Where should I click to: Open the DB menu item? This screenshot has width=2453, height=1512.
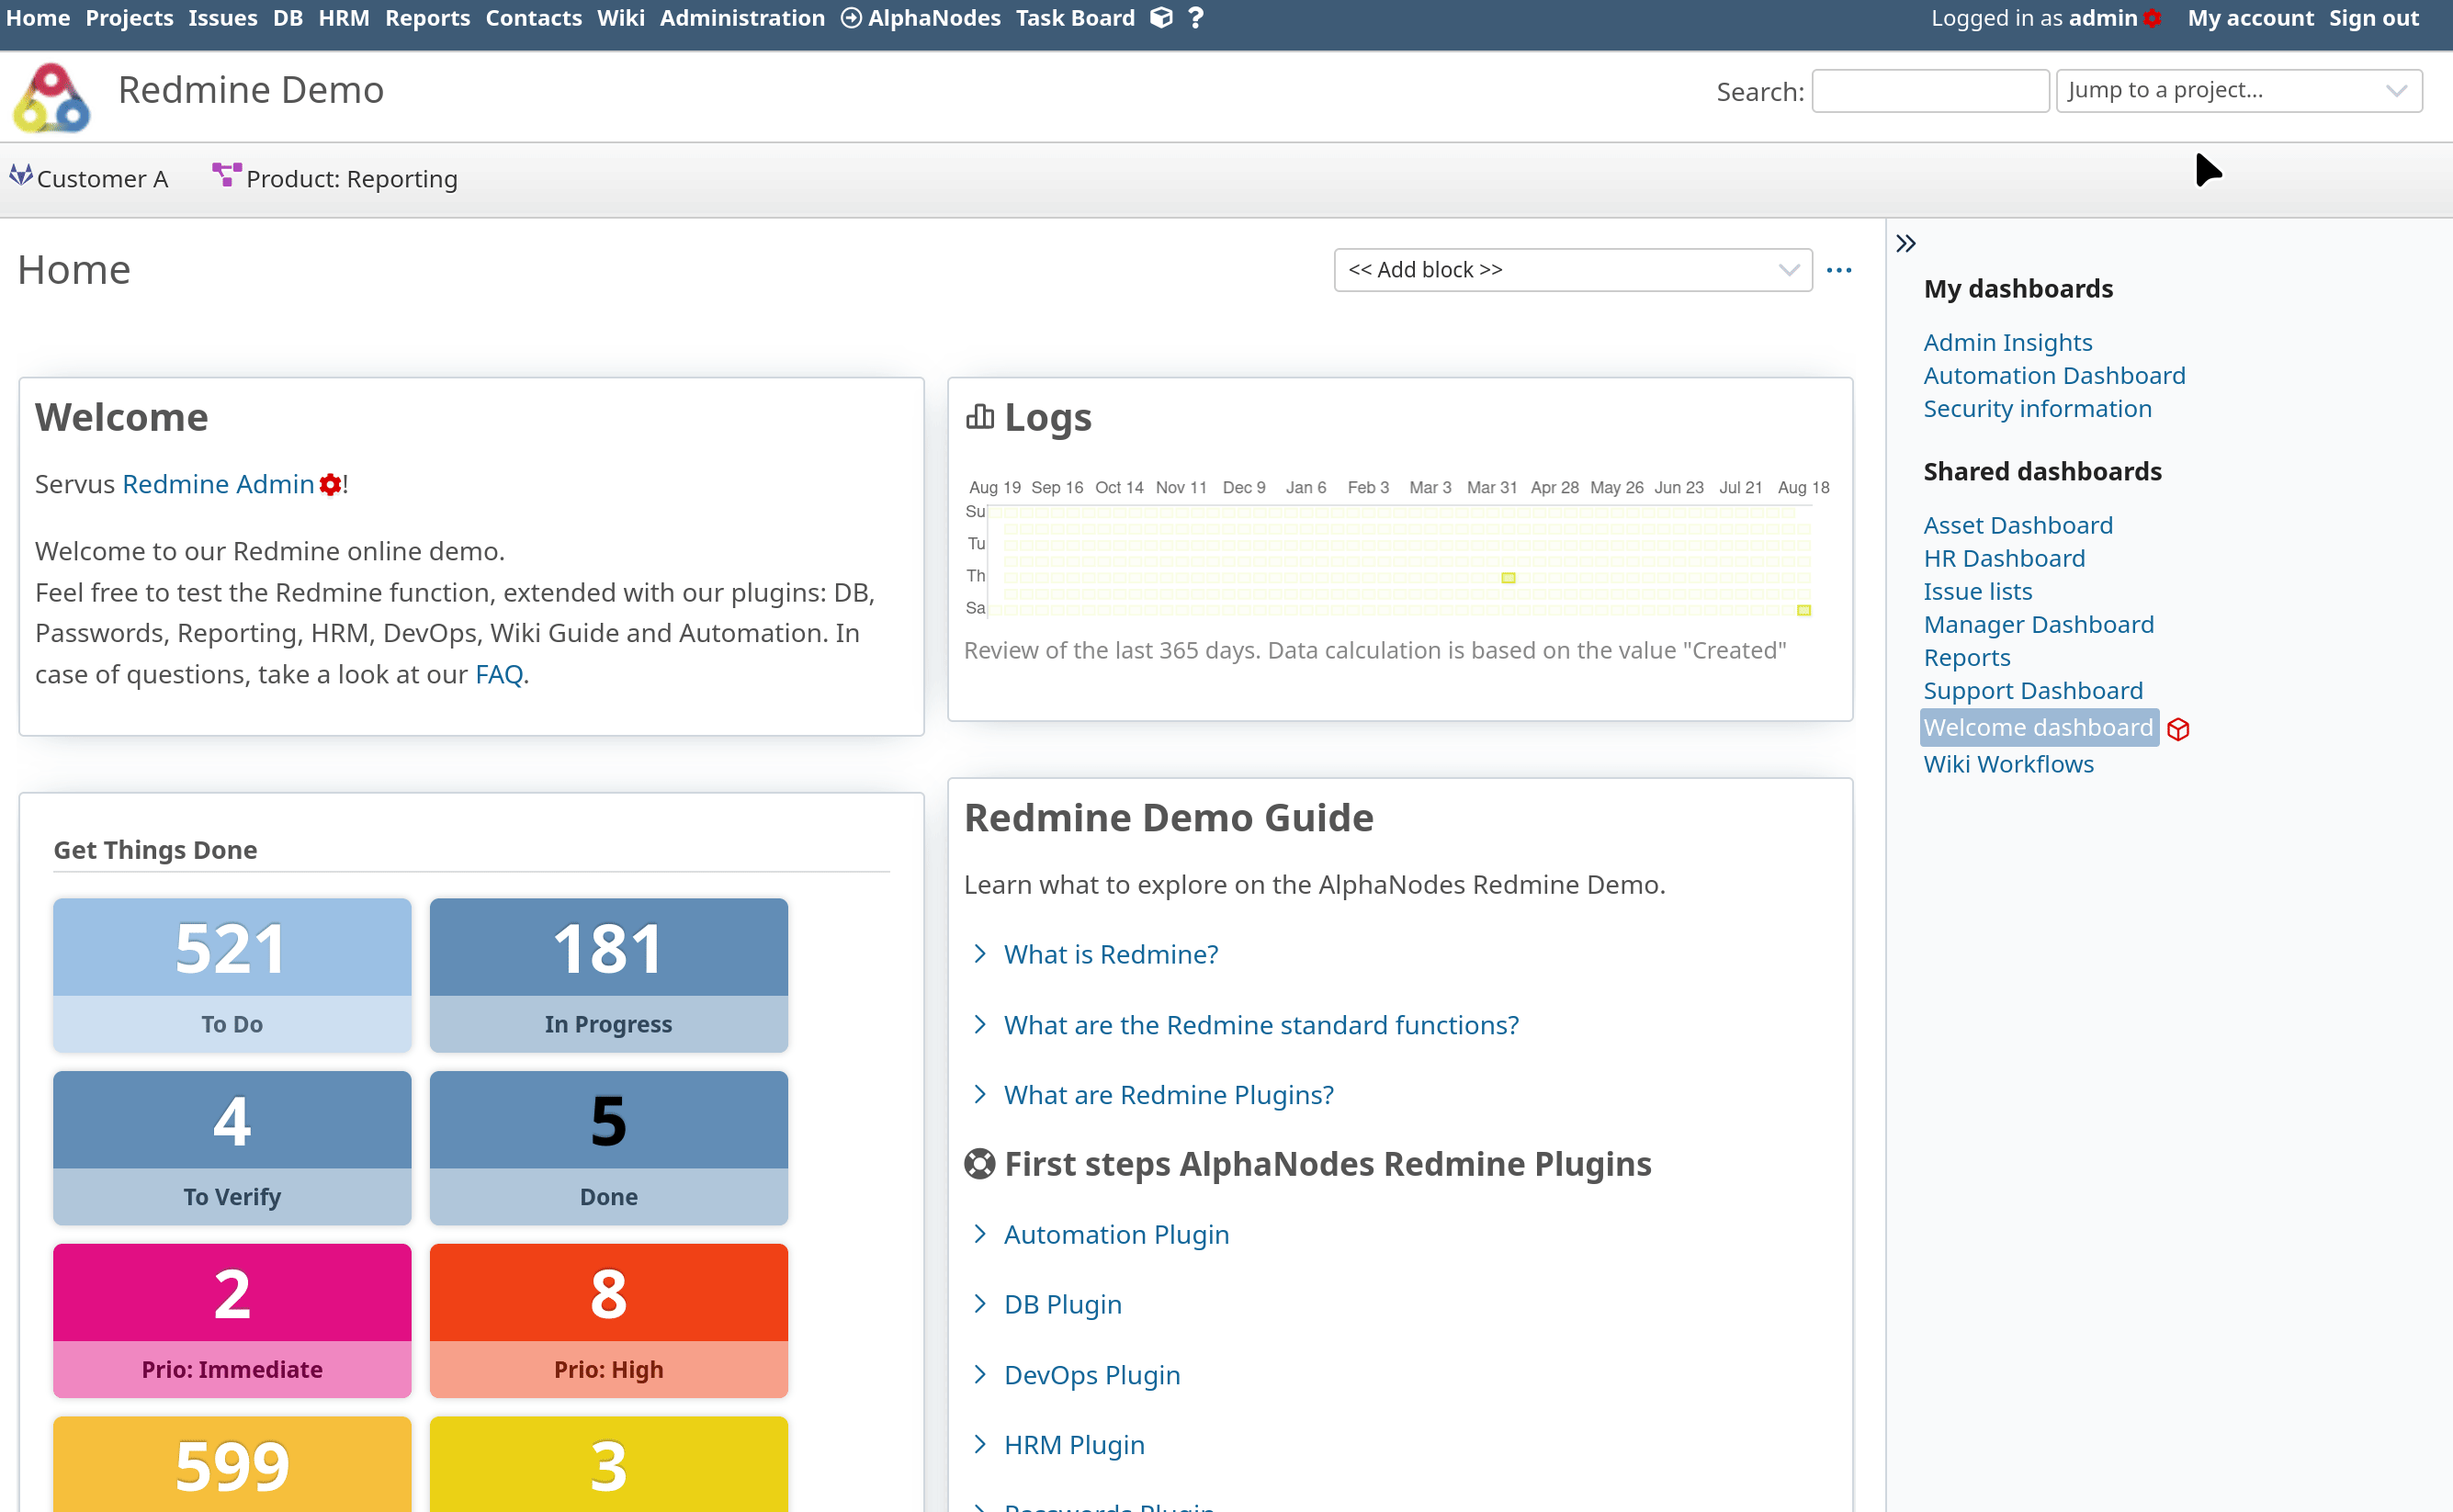(x=288, y=18)
